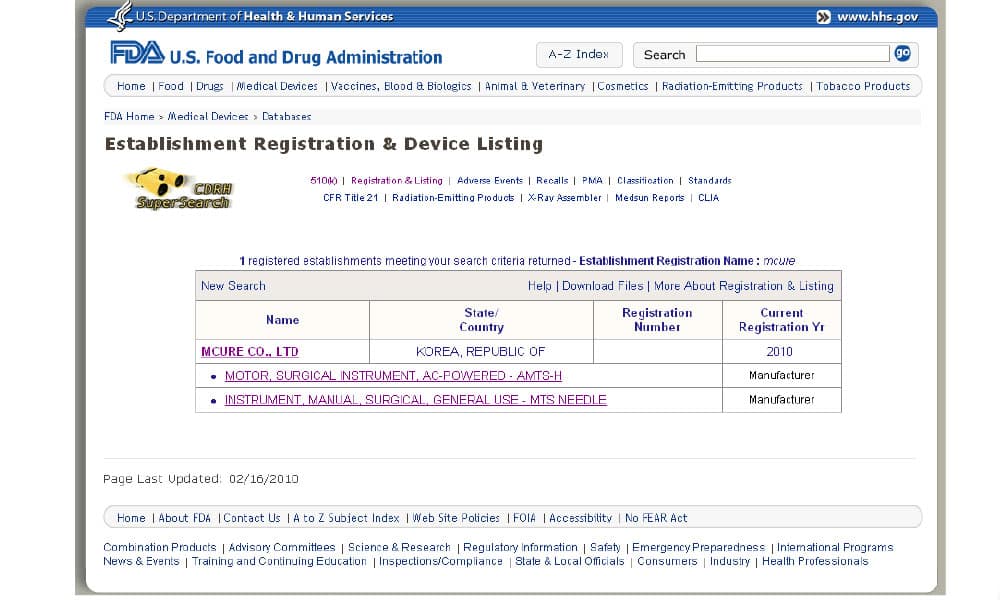Open the Standards link

click(x=710, y=181)
